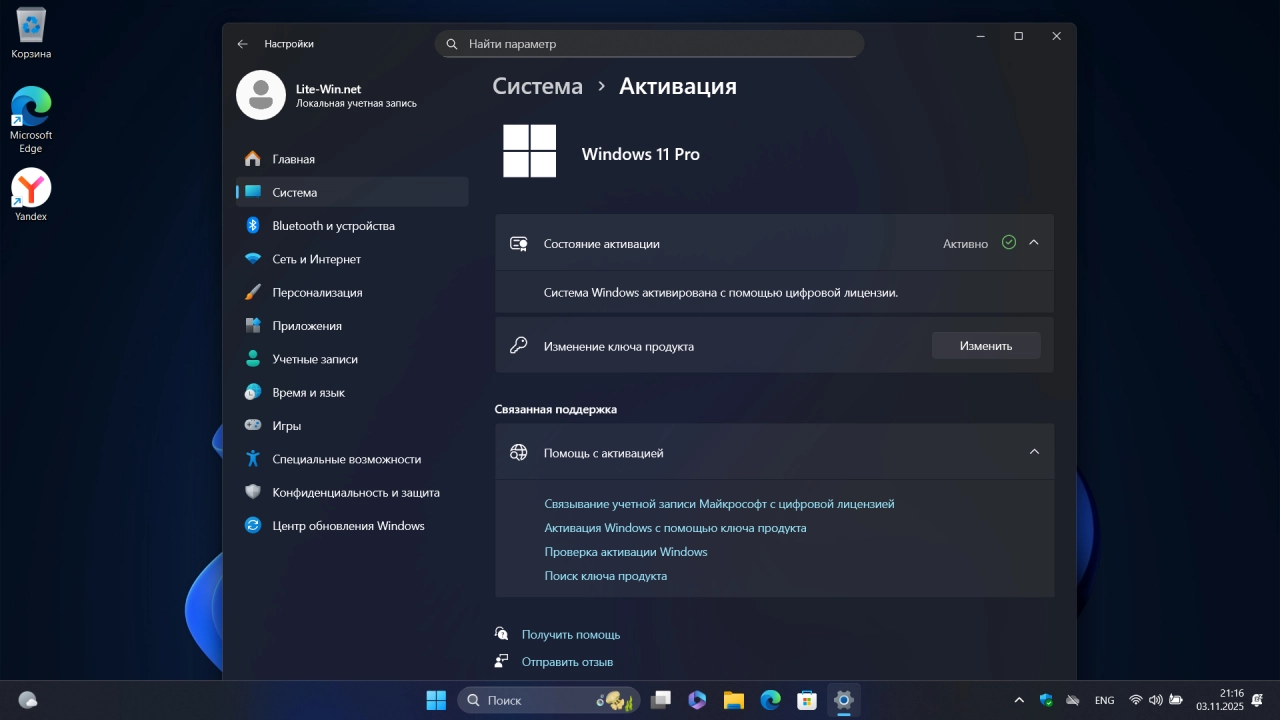The height and width of the screenshot is (720, 1280).
Task: Maximize the Settings window
Action: point(1018,36)
